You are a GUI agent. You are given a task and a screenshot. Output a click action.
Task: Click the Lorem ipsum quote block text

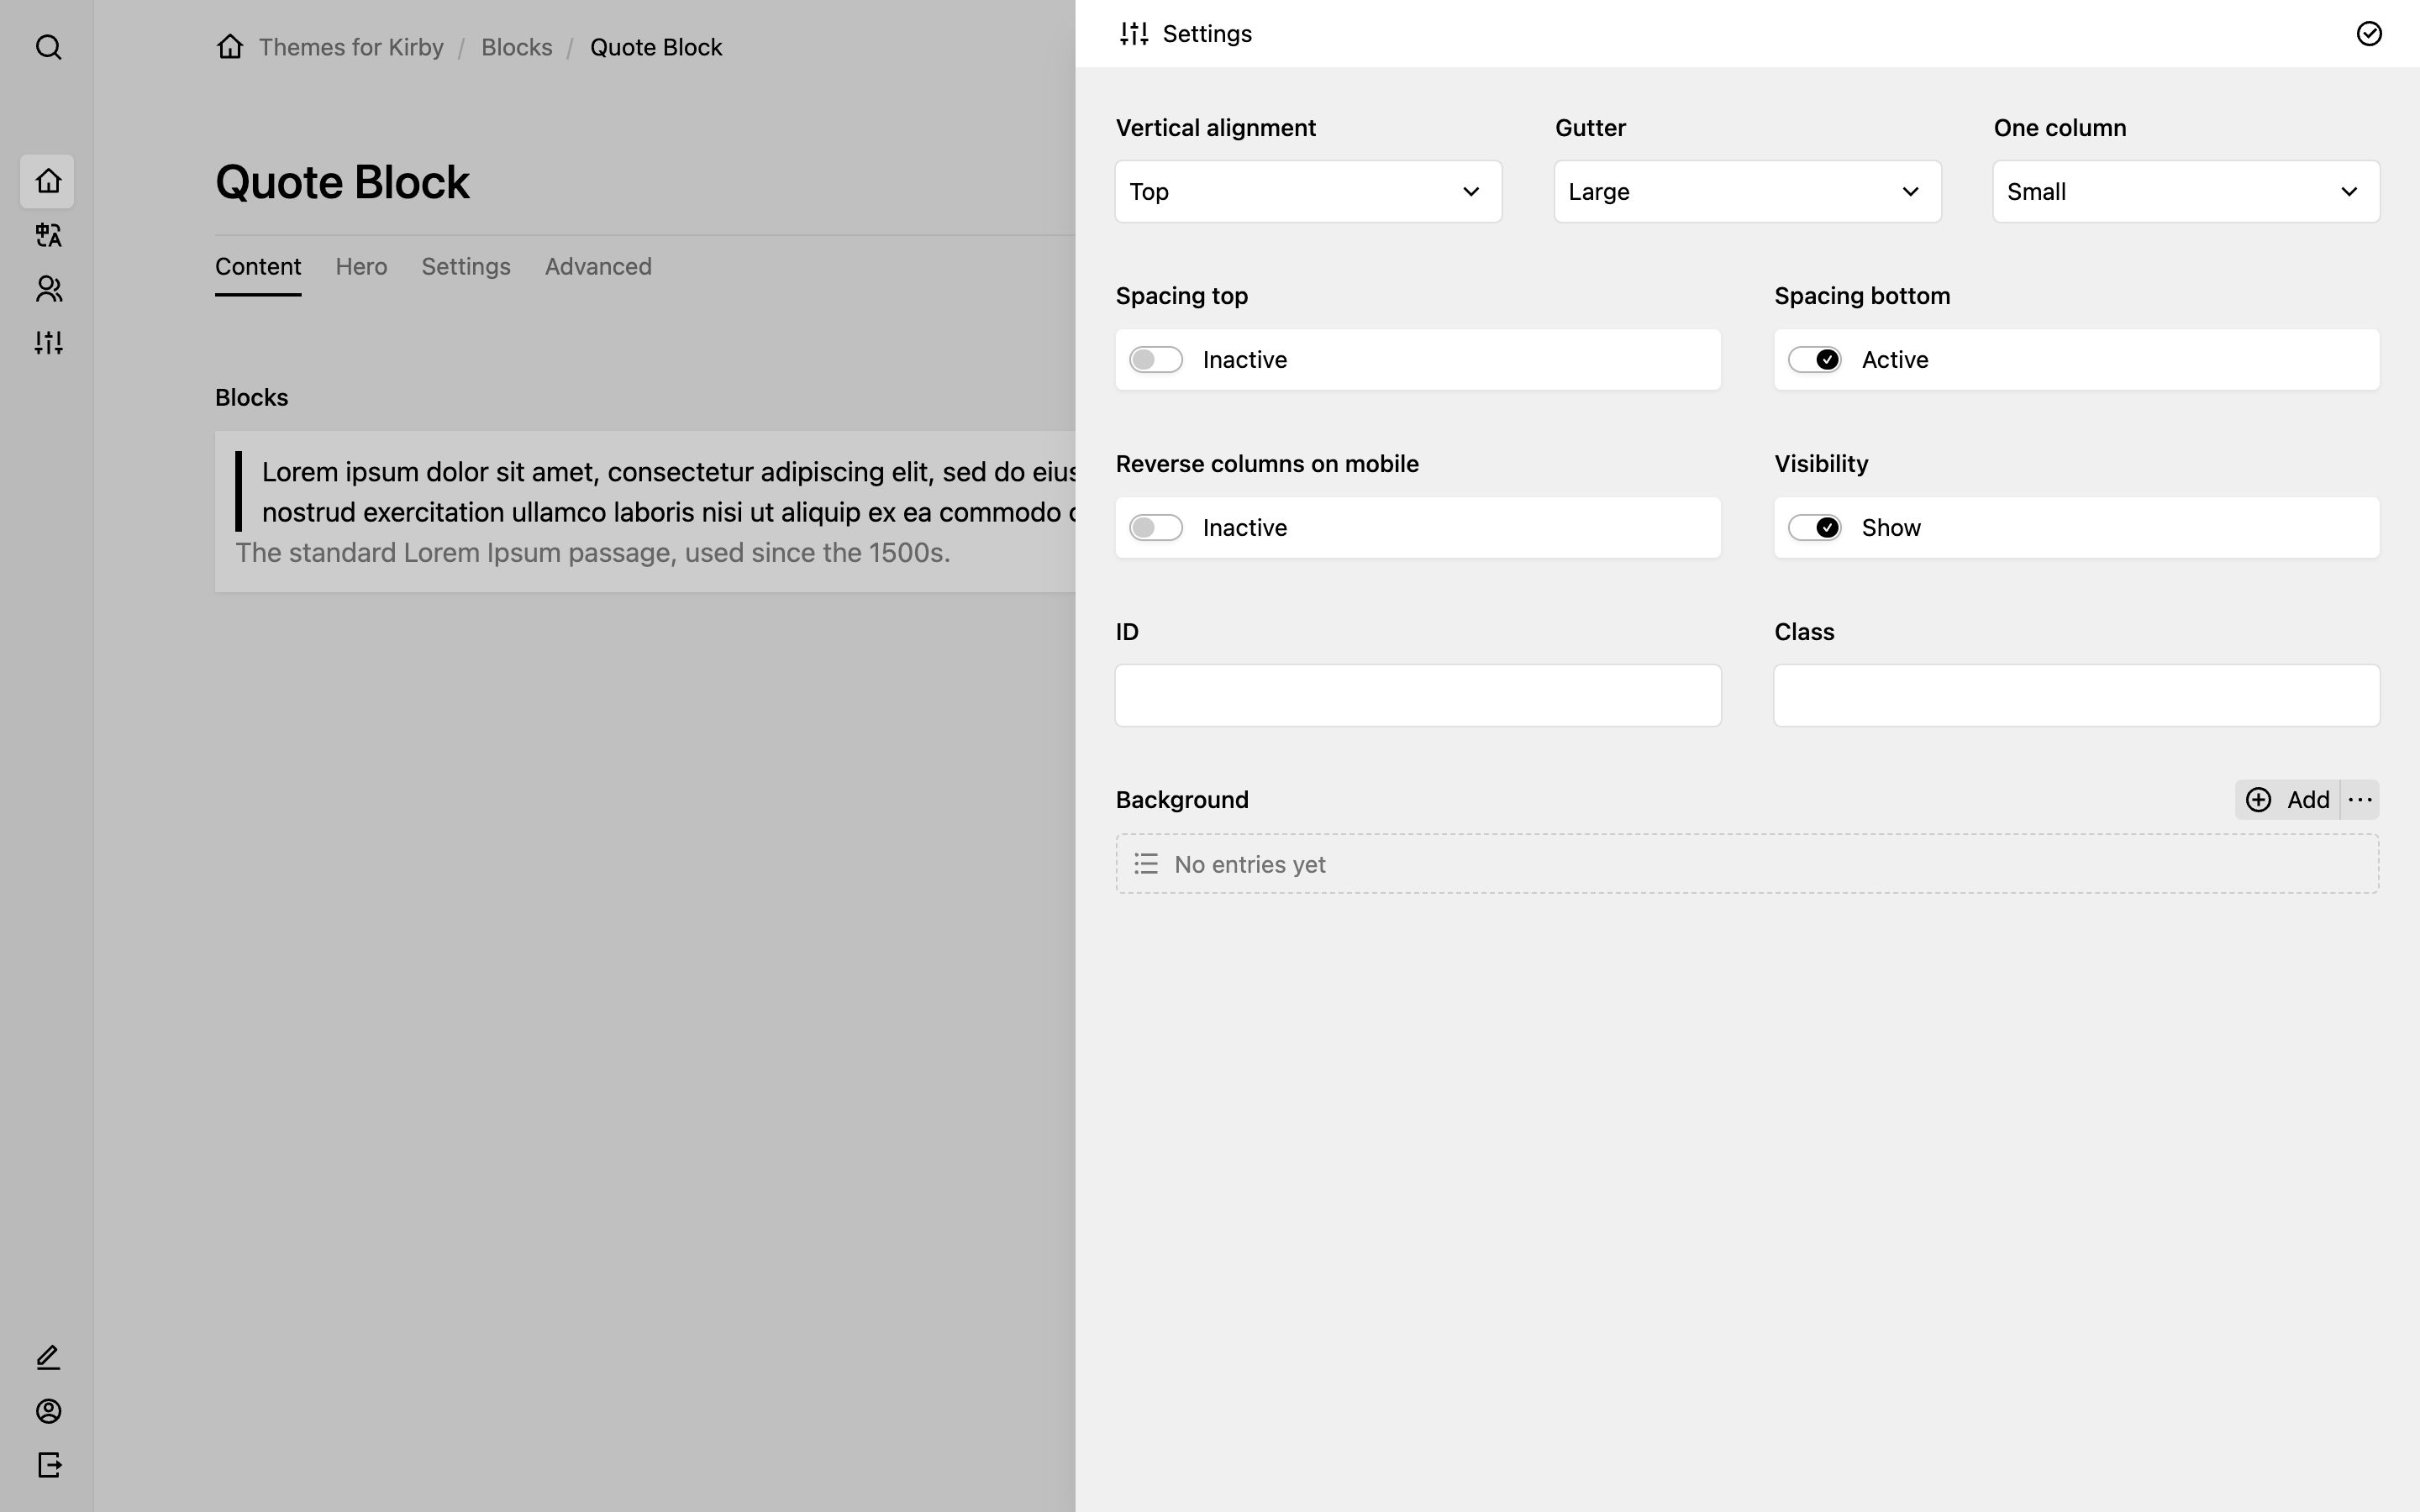click(x=668, y=492)
